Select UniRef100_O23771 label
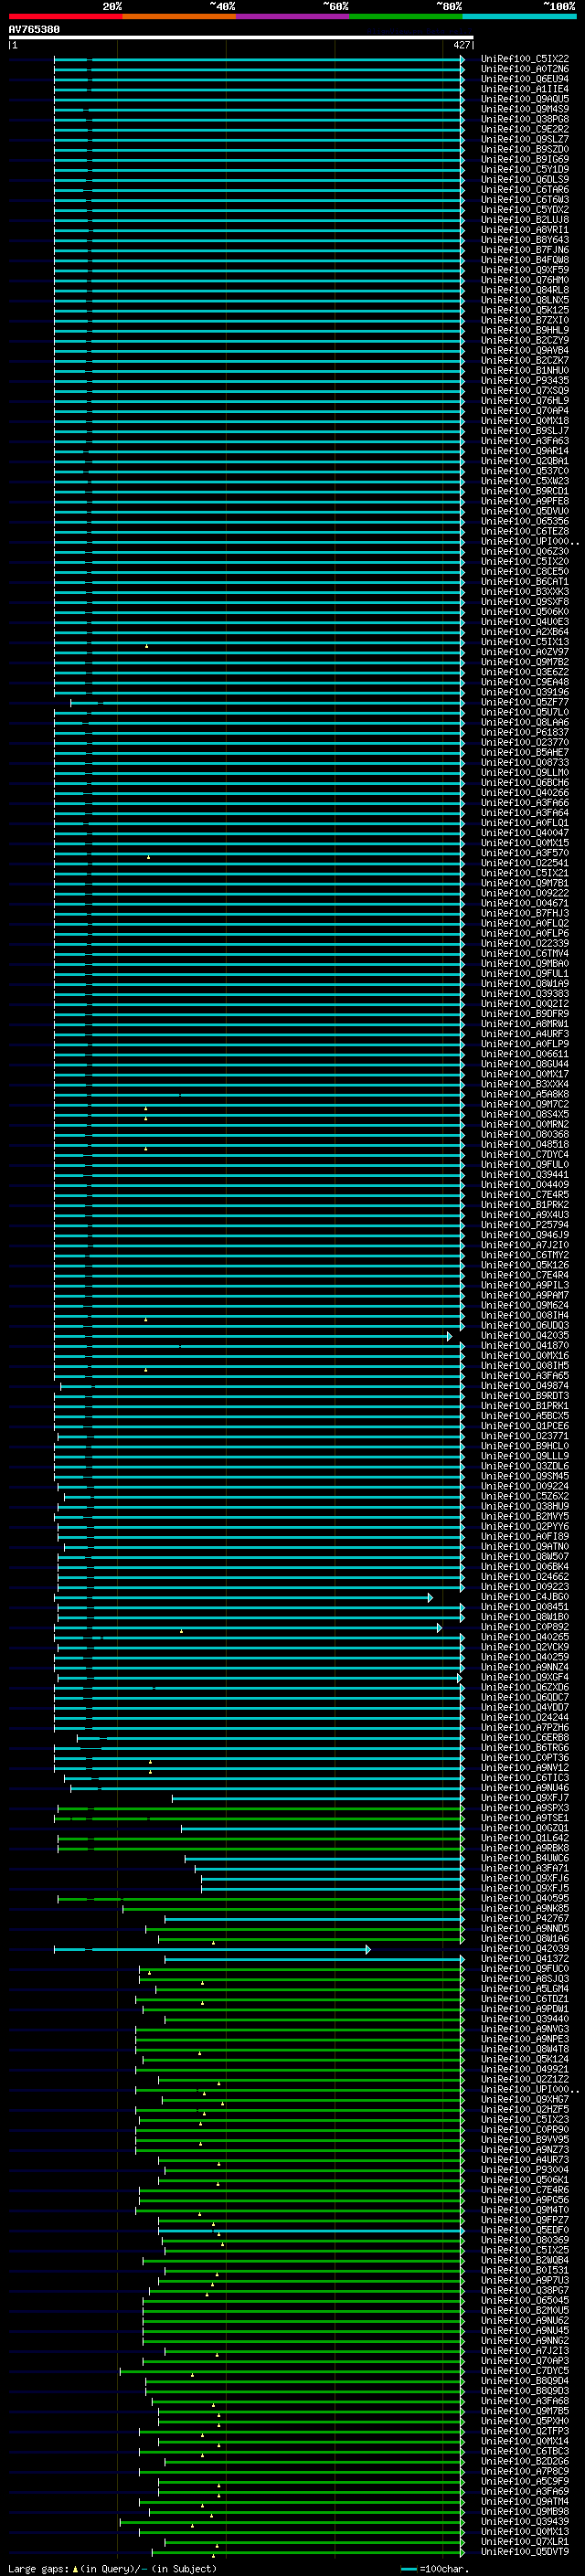 click(525, 1436)
